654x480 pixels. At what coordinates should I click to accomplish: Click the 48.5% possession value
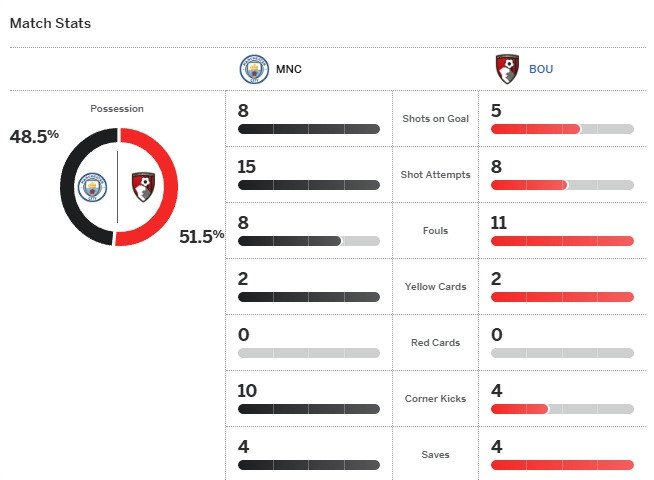34,136
